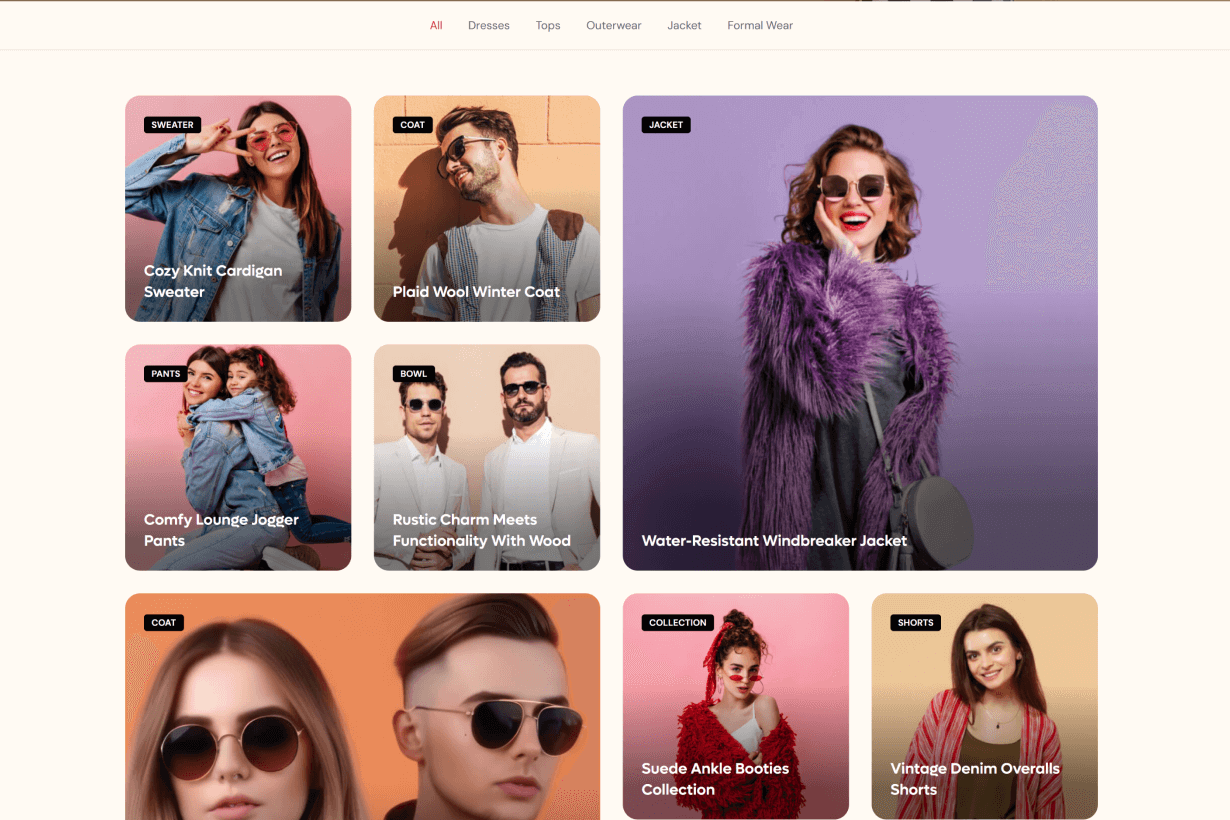The width and height of the screenshot is (1230, 820).
Task: Select the All filter tab
Action: pyautogui.click(x=436, y=25)
